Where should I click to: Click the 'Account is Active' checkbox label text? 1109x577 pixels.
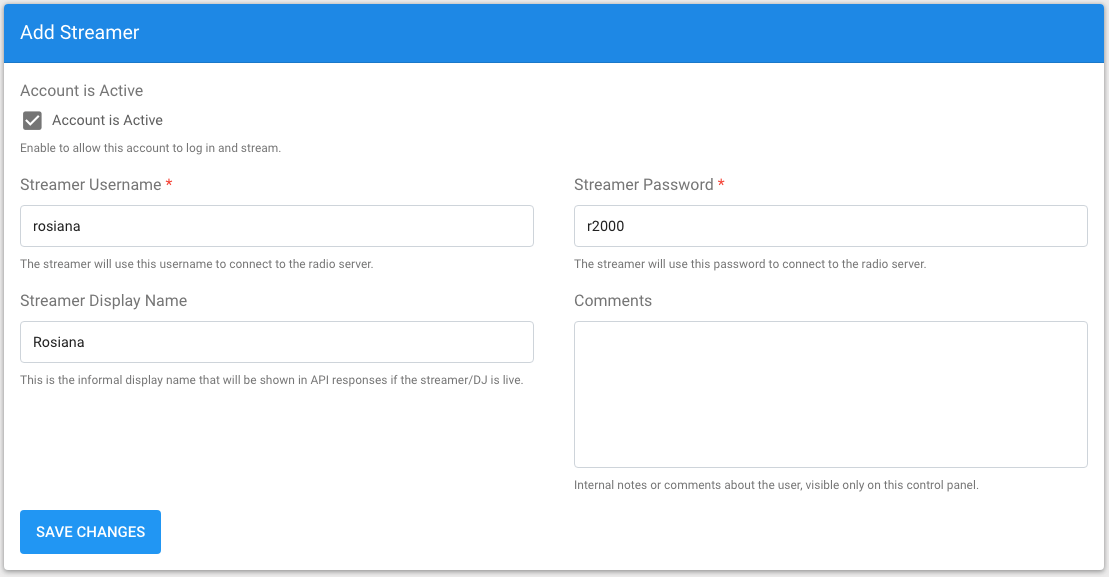point(107,120)
